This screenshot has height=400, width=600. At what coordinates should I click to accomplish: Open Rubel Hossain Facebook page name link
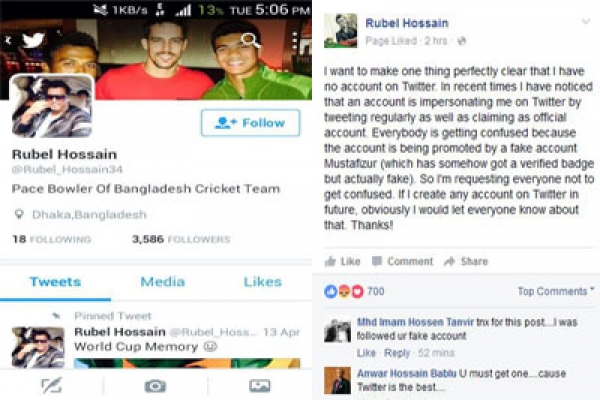407,23
